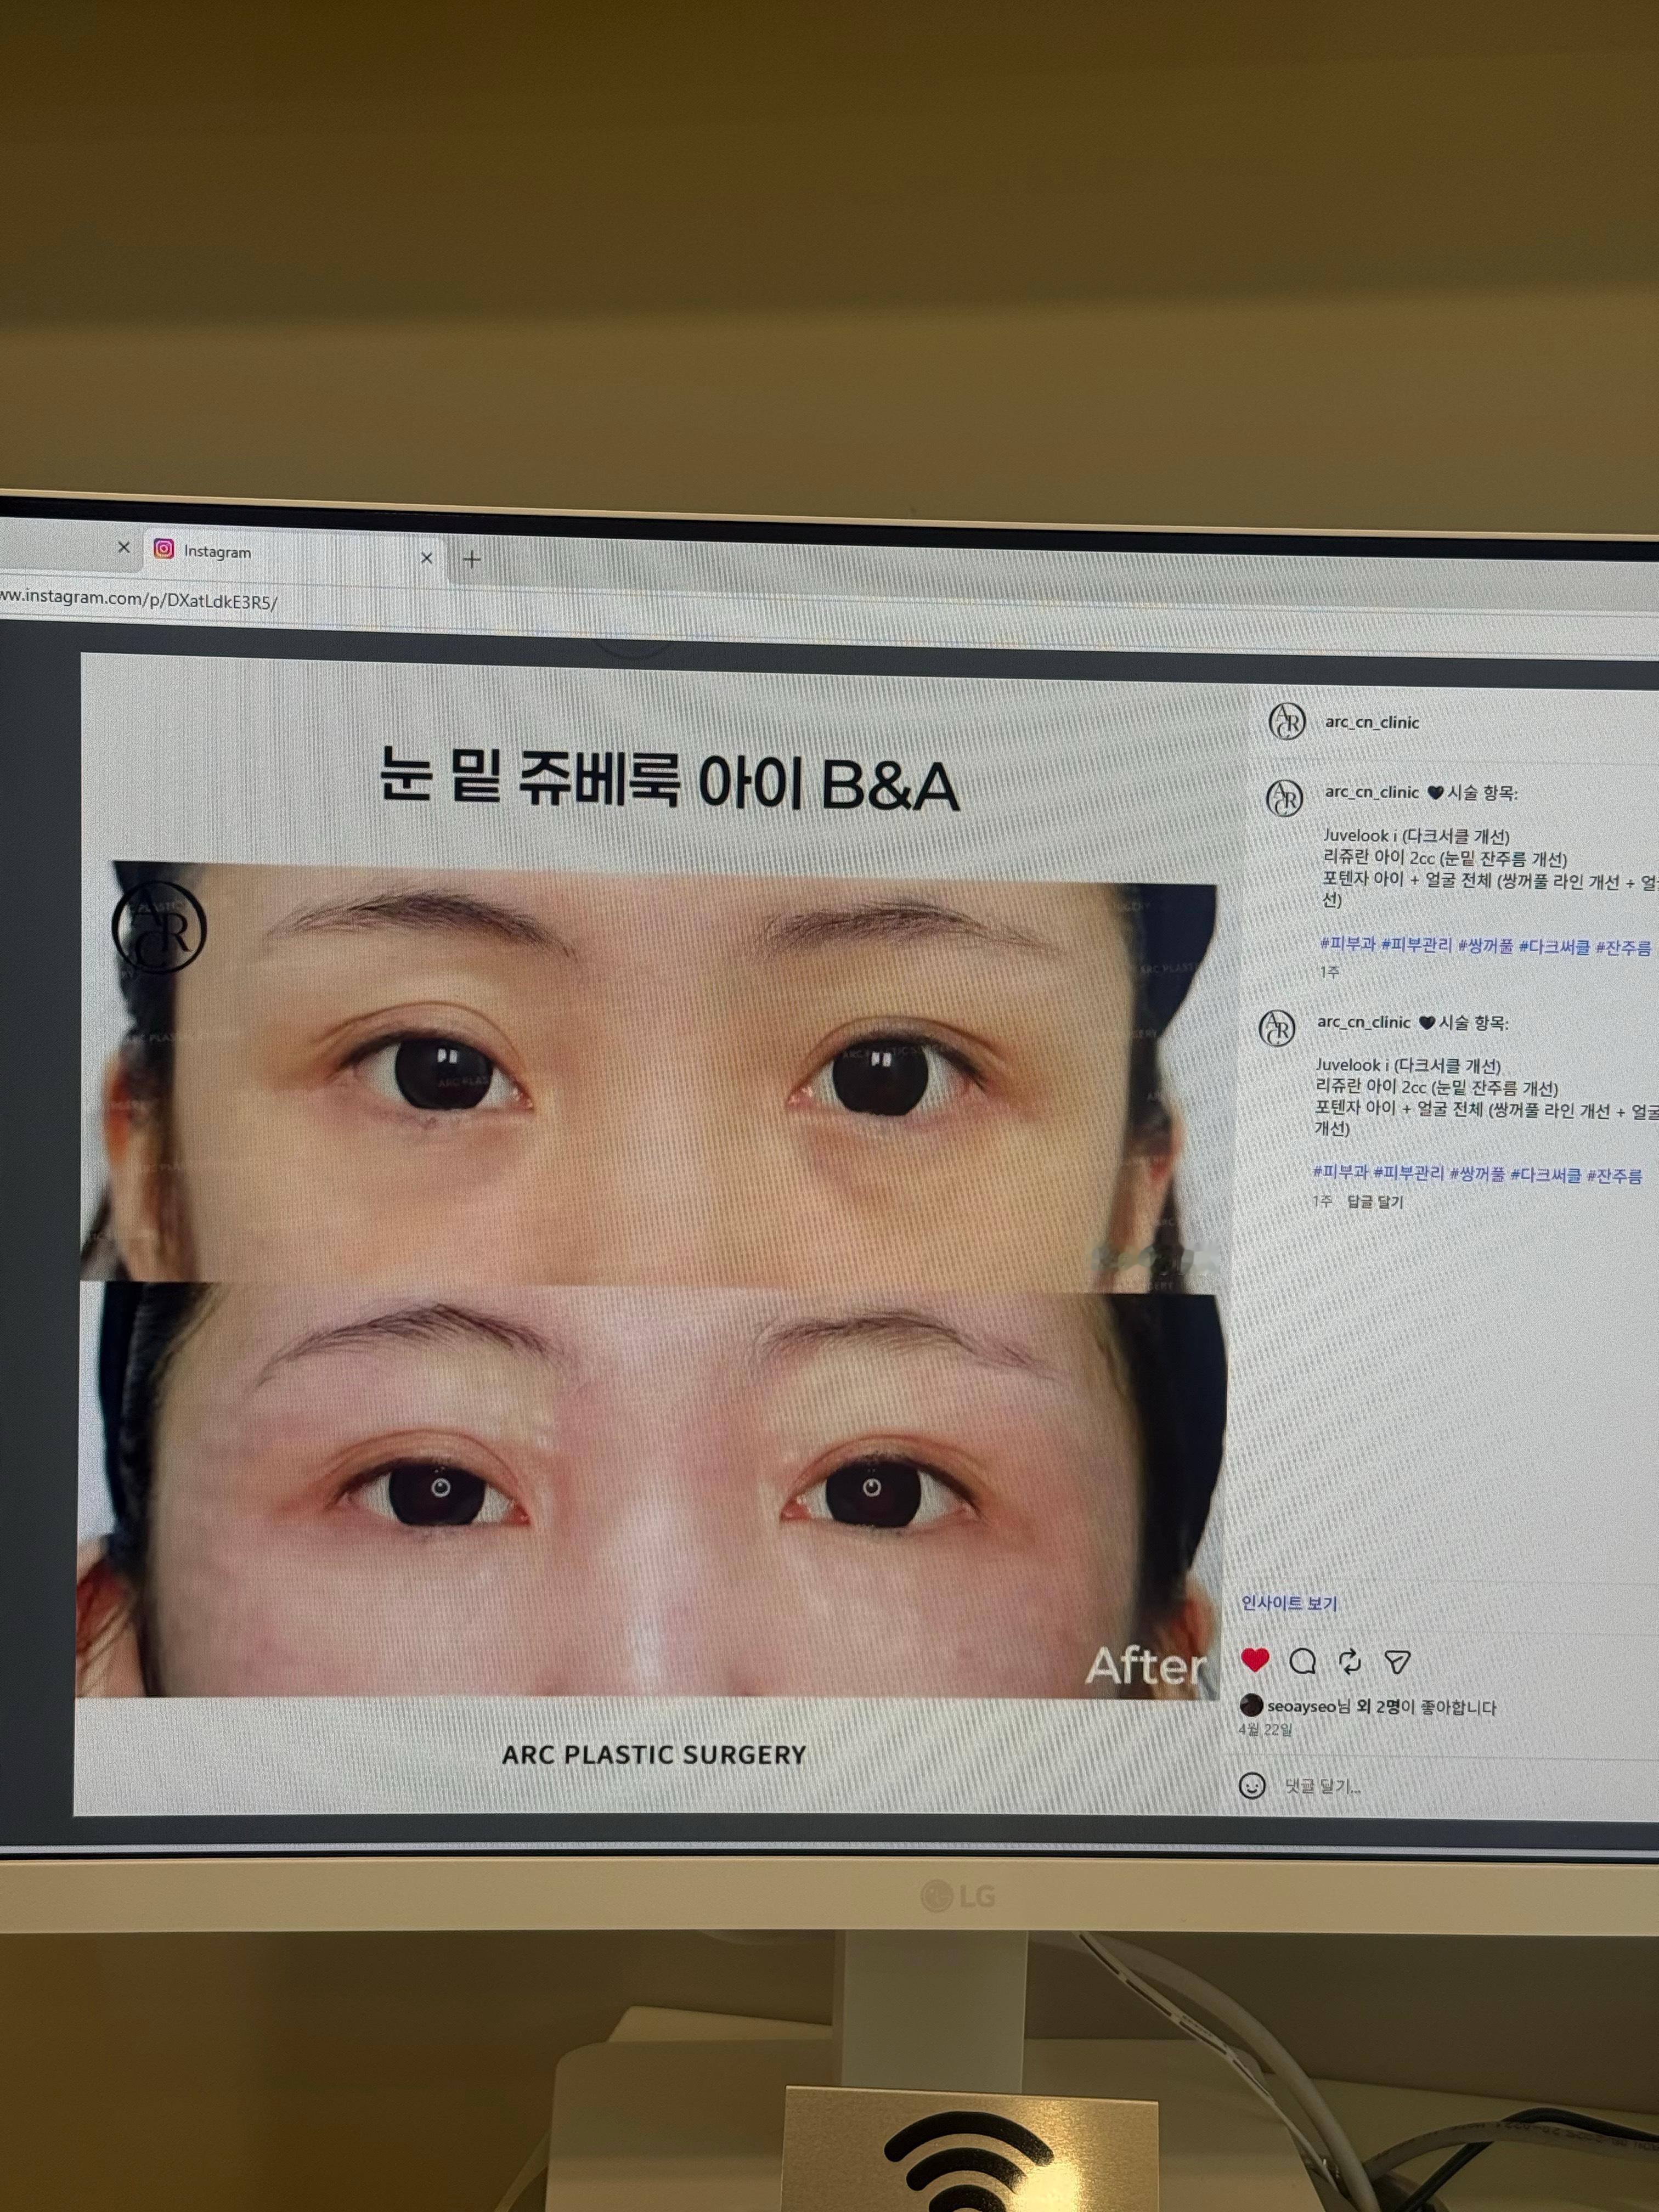Open #잔주름 hashtag in second comment

[1614, 1177]
